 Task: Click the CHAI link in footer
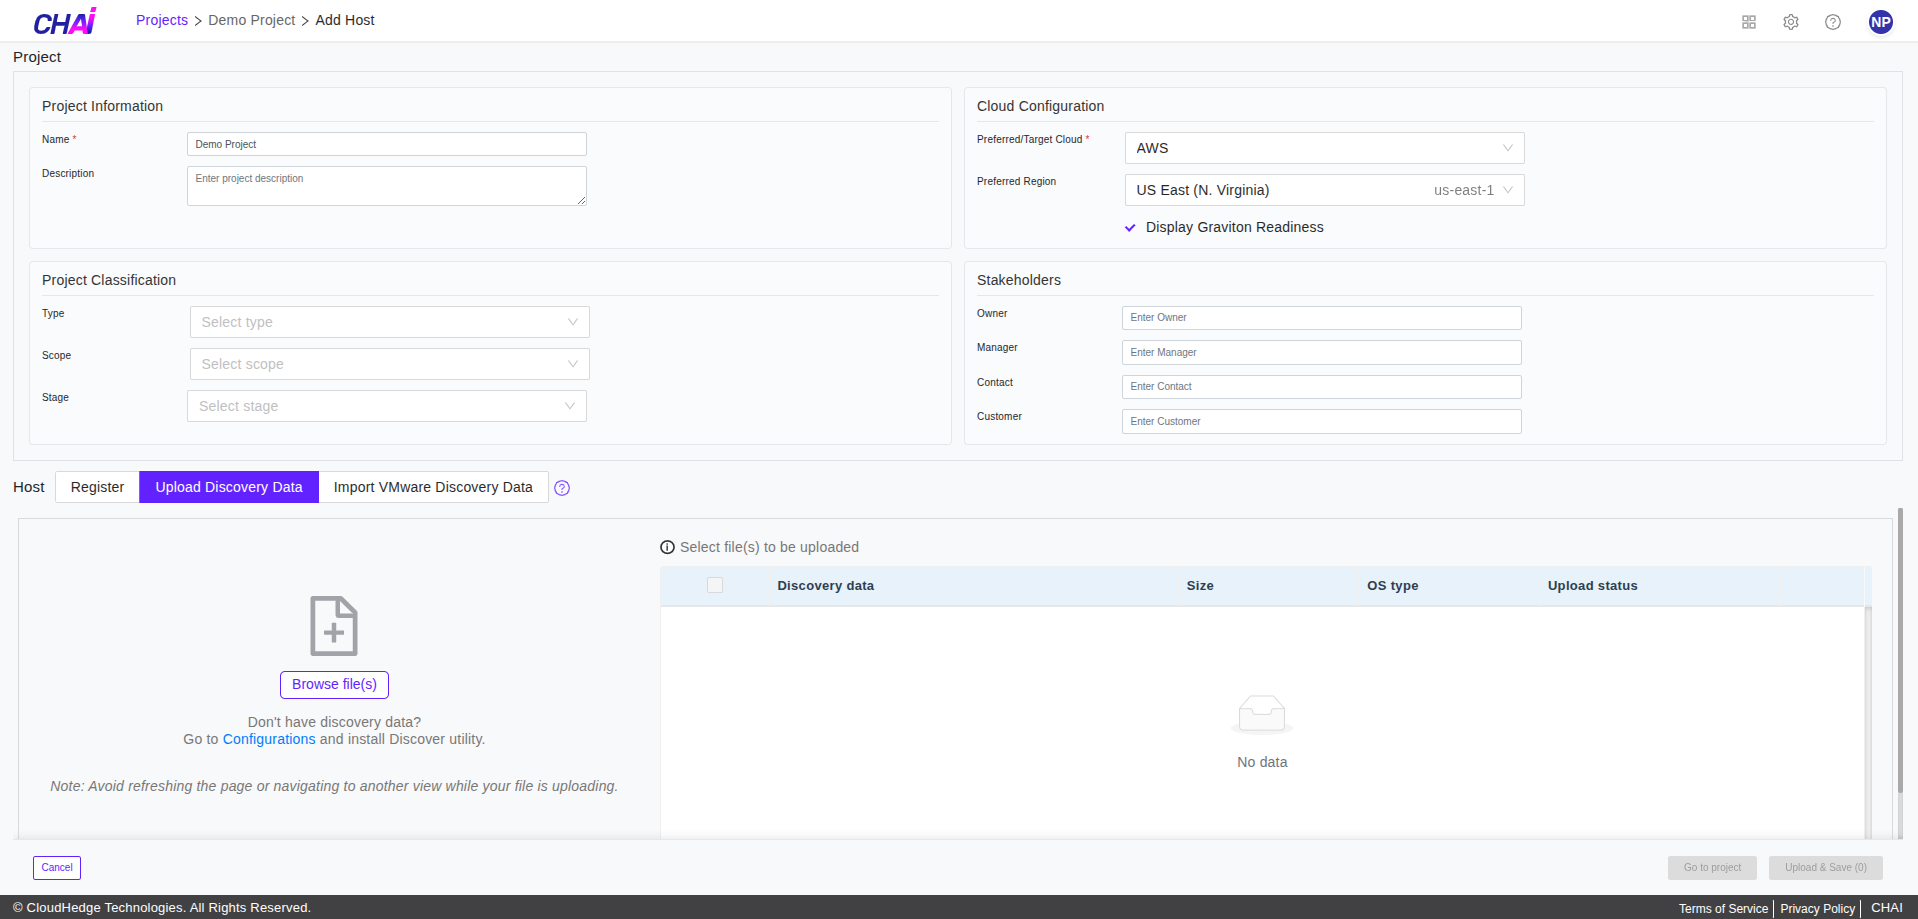[x=1887, y=908]
